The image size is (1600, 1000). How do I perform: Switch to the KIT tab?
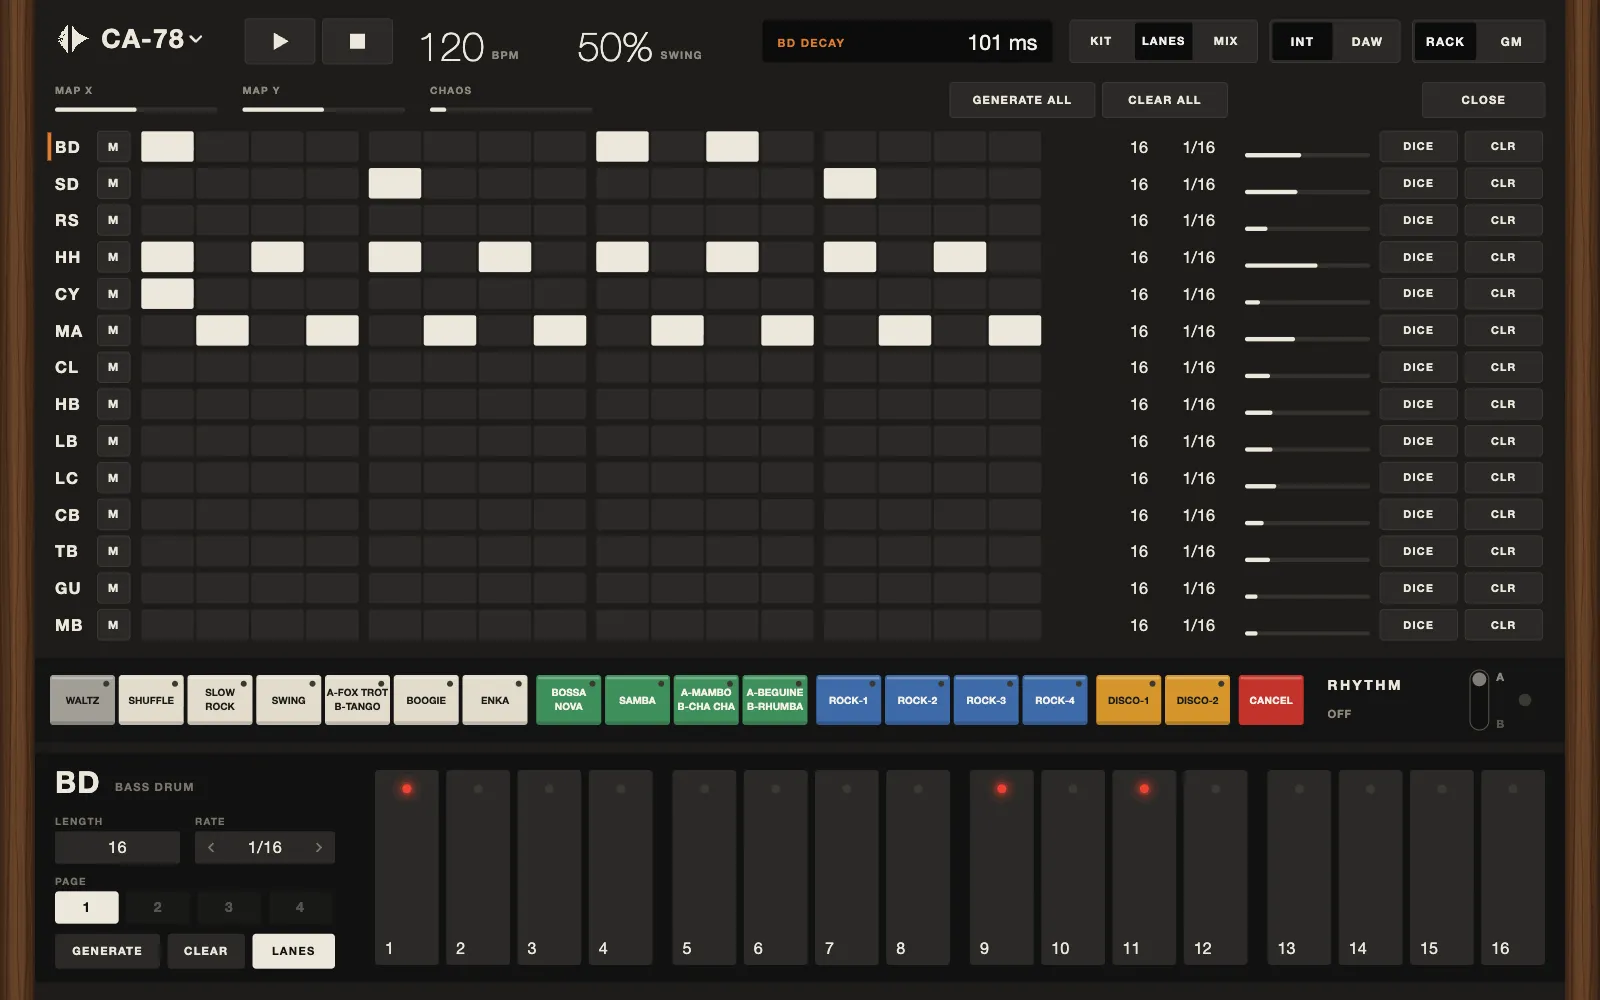[1101, 42]
